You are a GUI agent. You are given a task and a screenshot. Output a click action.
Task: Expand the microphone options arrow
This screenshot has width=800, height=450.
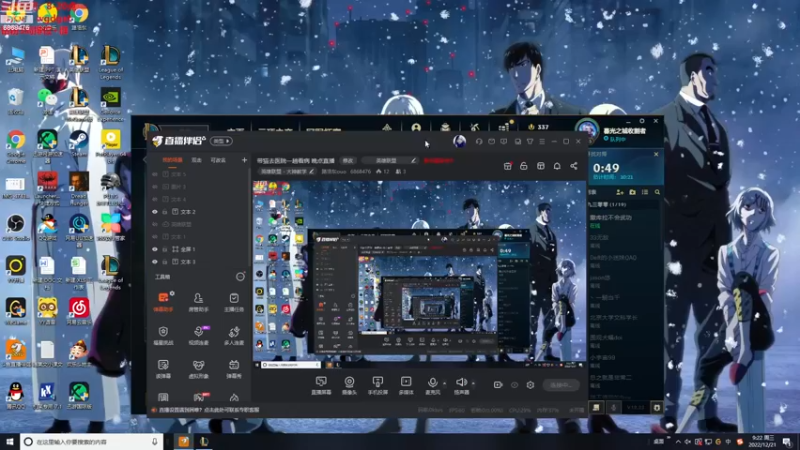pos(444,383)
